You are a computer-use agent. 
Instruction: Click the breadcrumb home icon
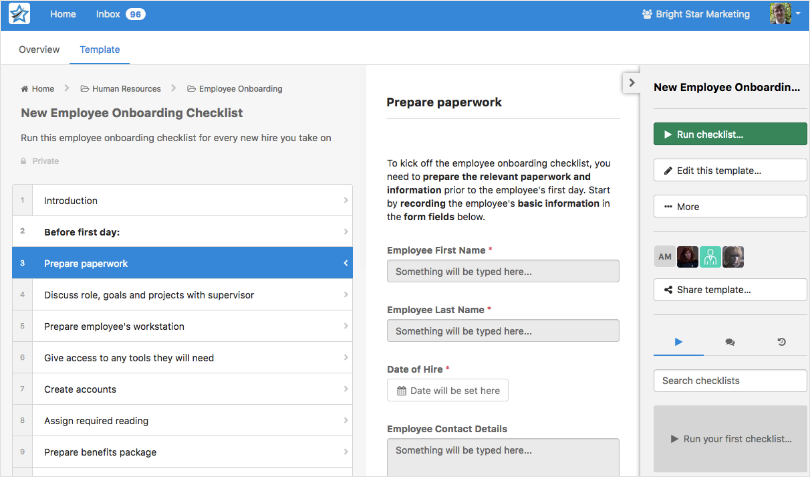point(24,89)
